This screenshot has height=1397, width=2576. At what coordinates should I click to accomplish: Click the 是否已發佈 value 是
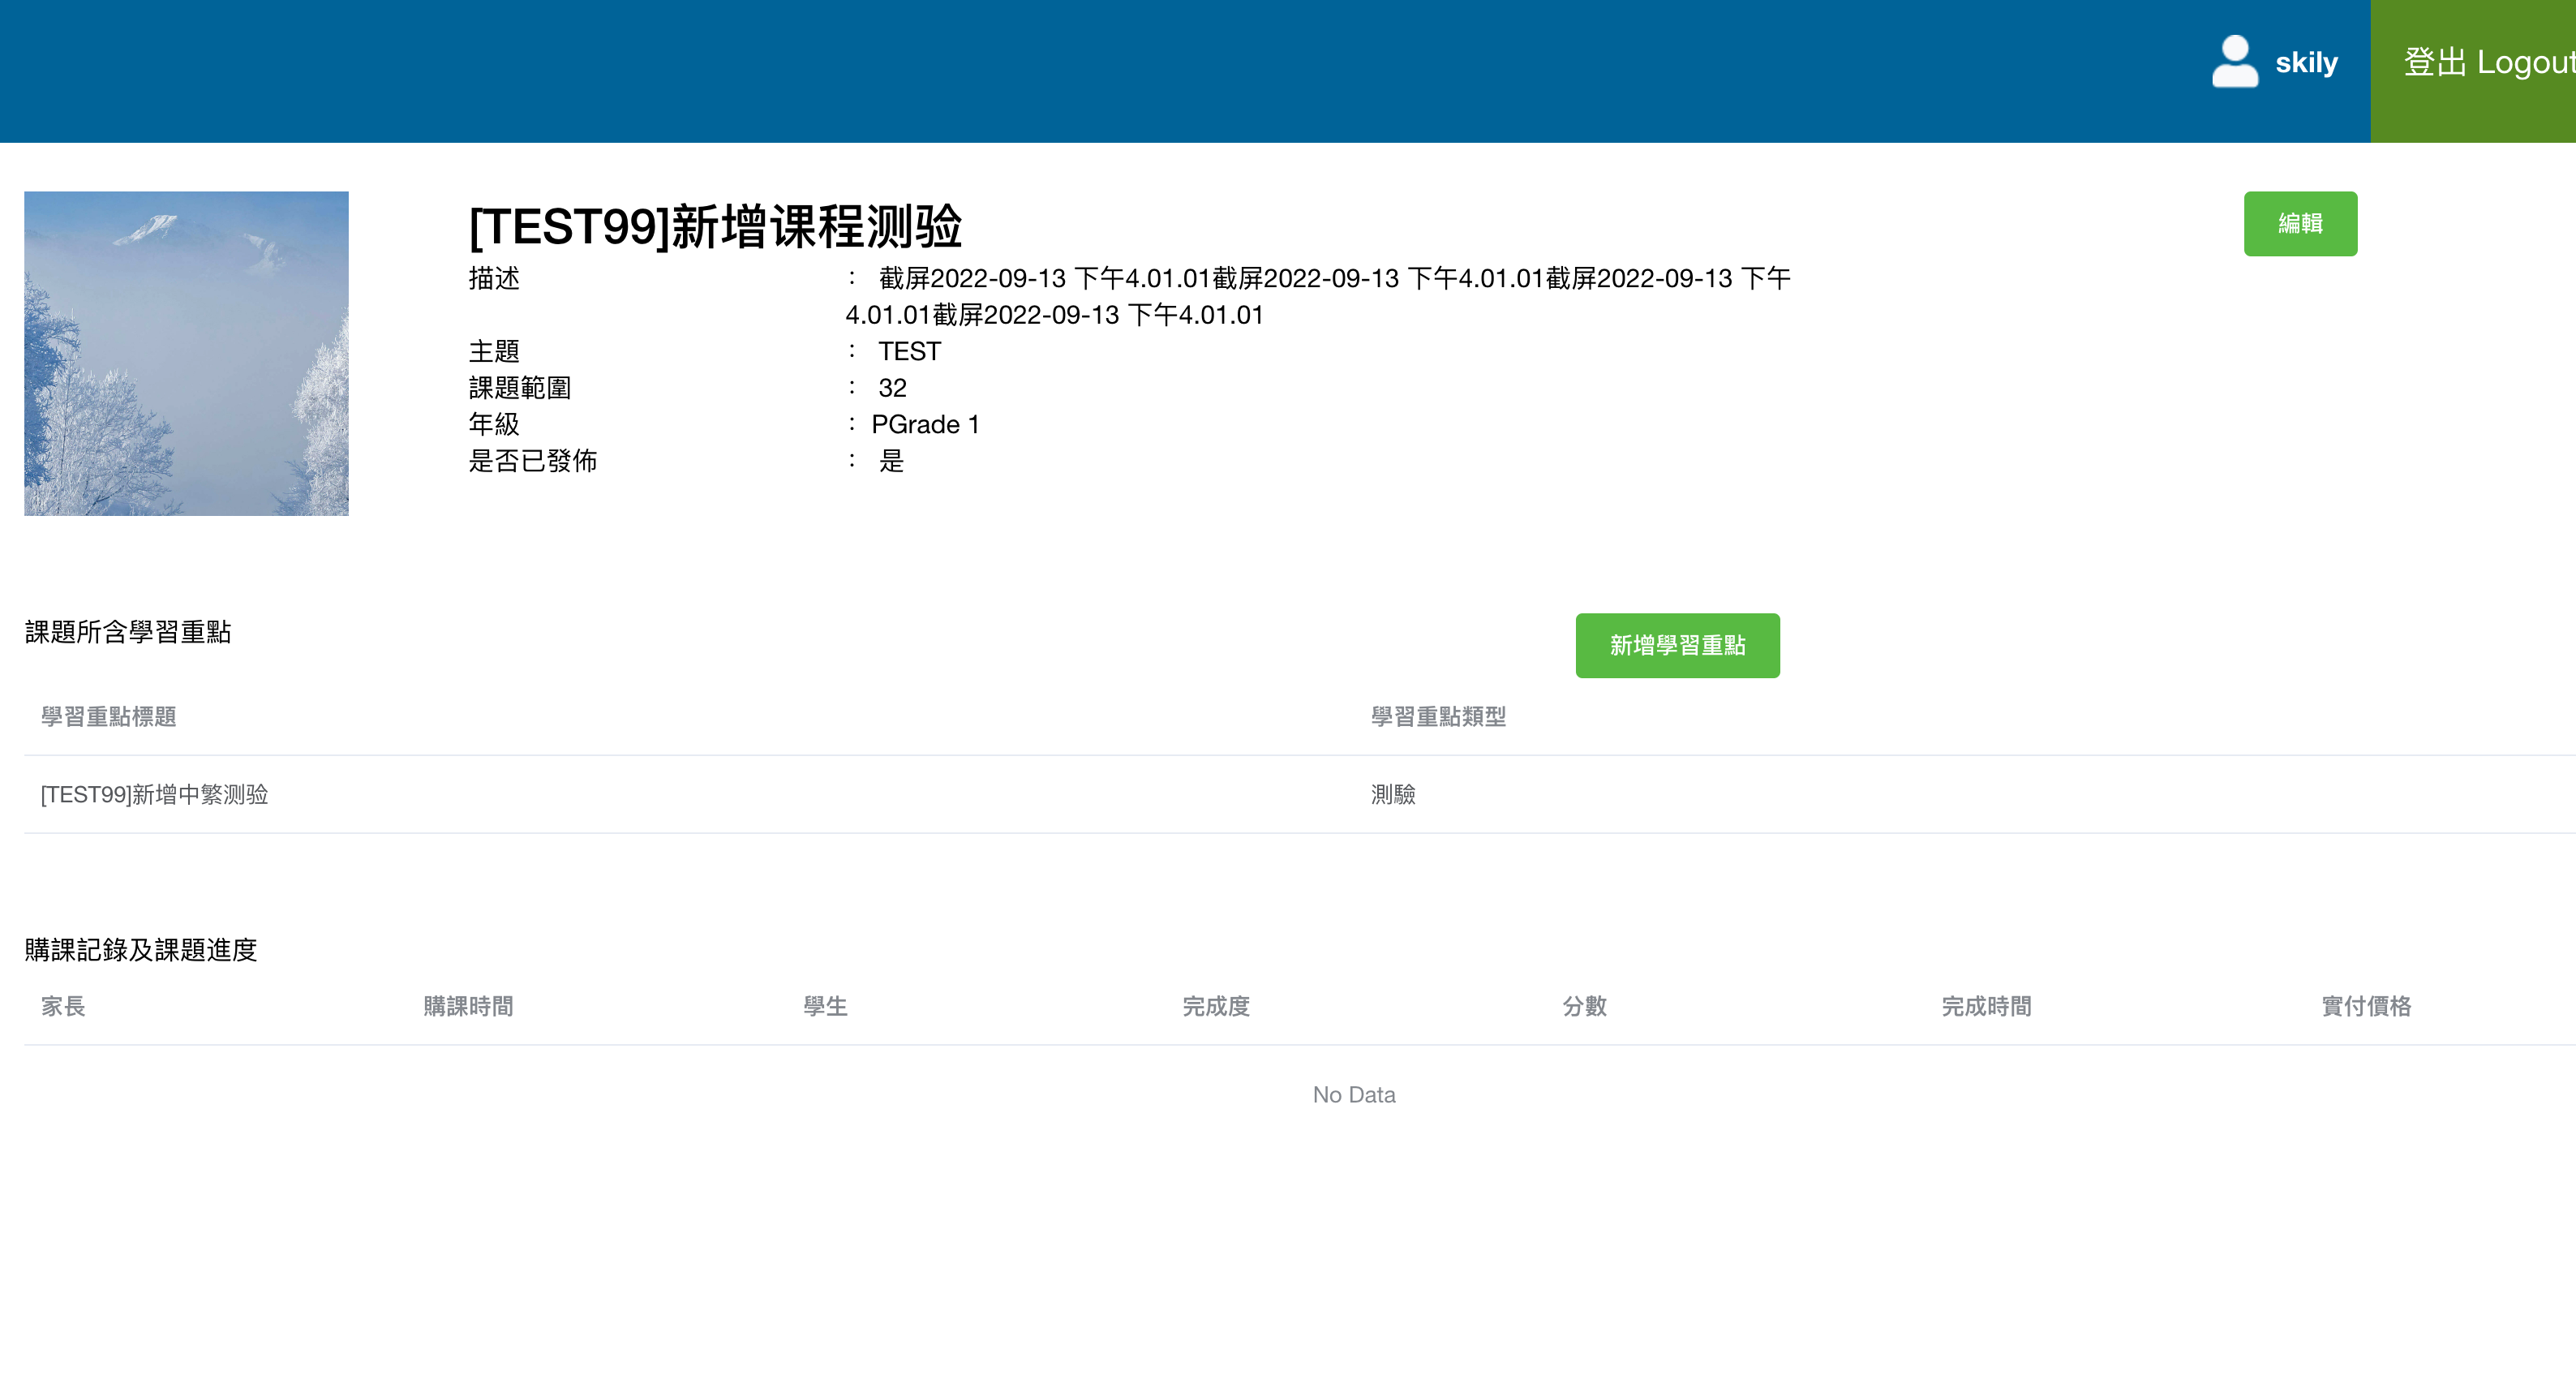click(891, 461)
